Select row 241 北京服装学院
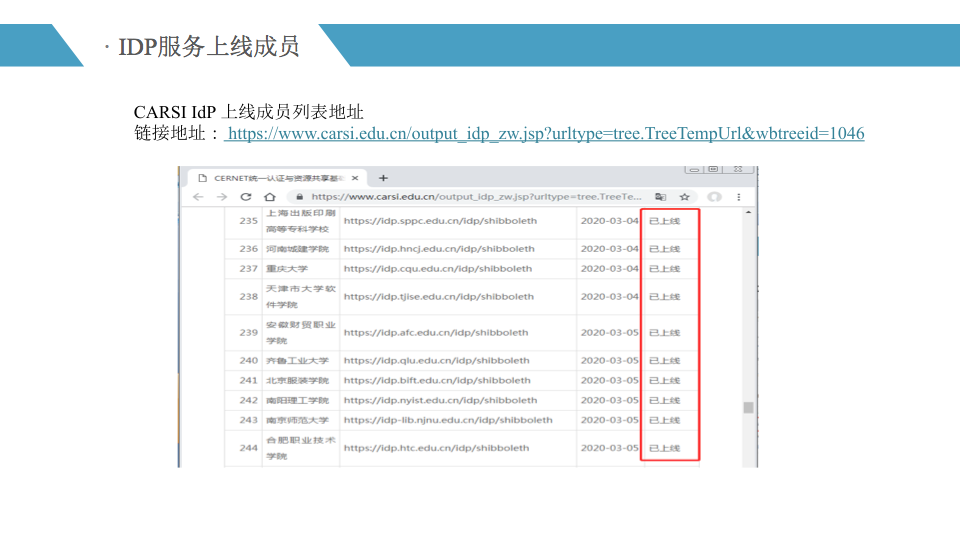 pyautogui.click(x=297, y=381)
